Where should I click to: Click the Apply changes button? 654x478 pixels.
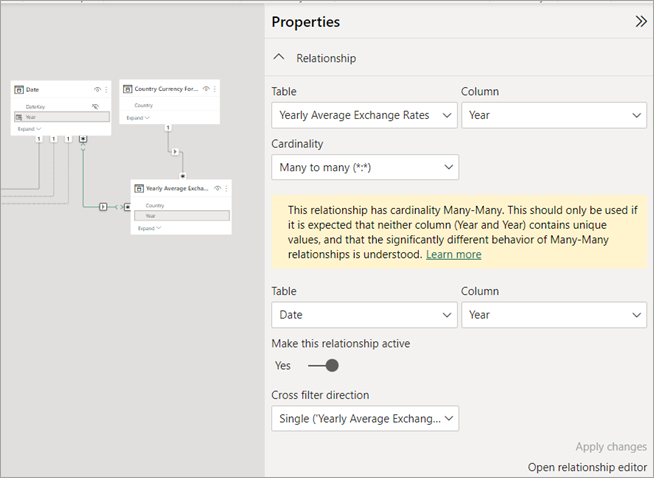(x=610, y=447)
